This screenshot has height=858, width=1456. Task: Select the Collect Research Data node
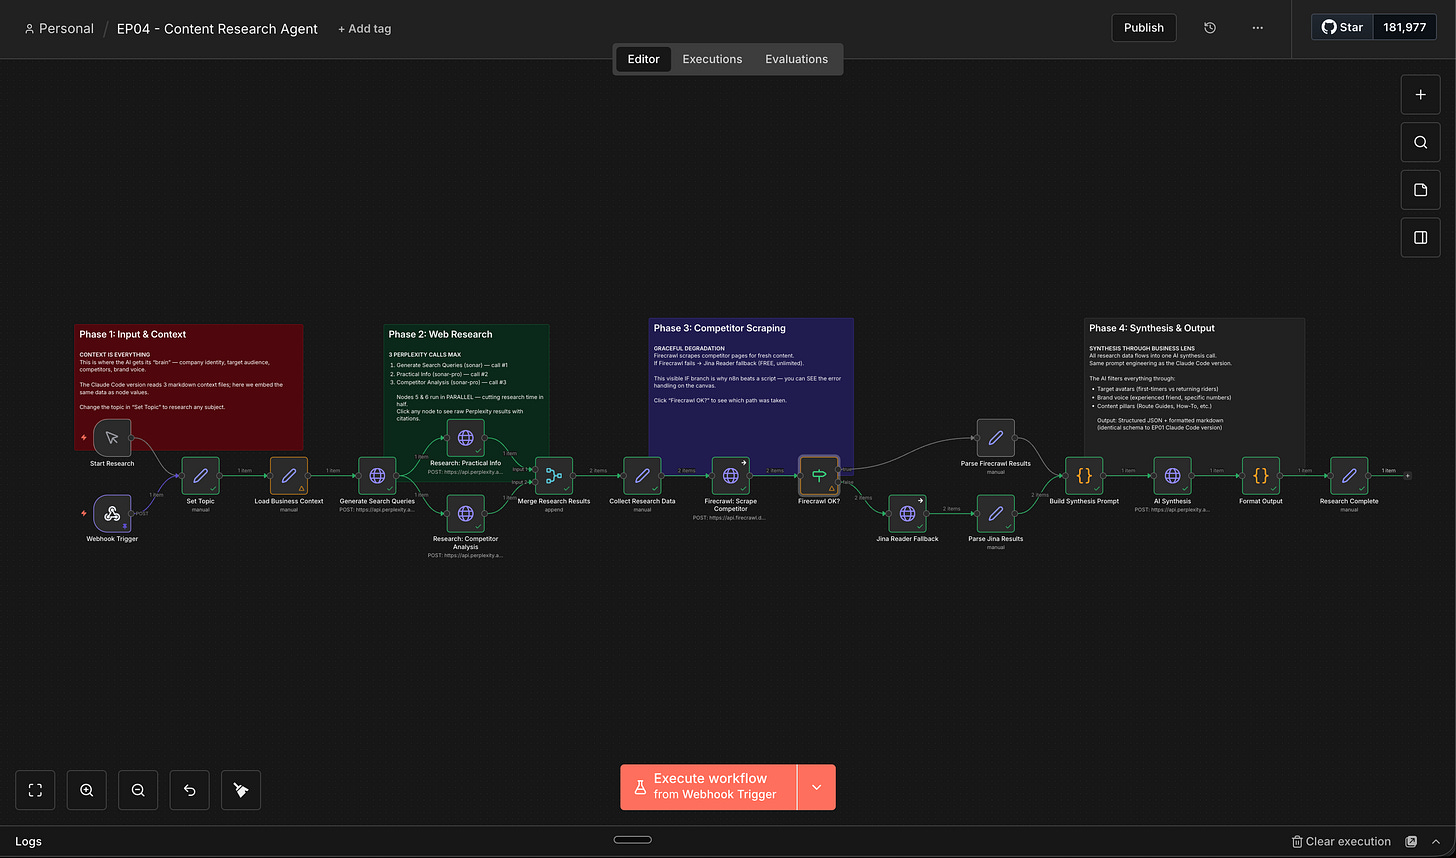point(642,476)
